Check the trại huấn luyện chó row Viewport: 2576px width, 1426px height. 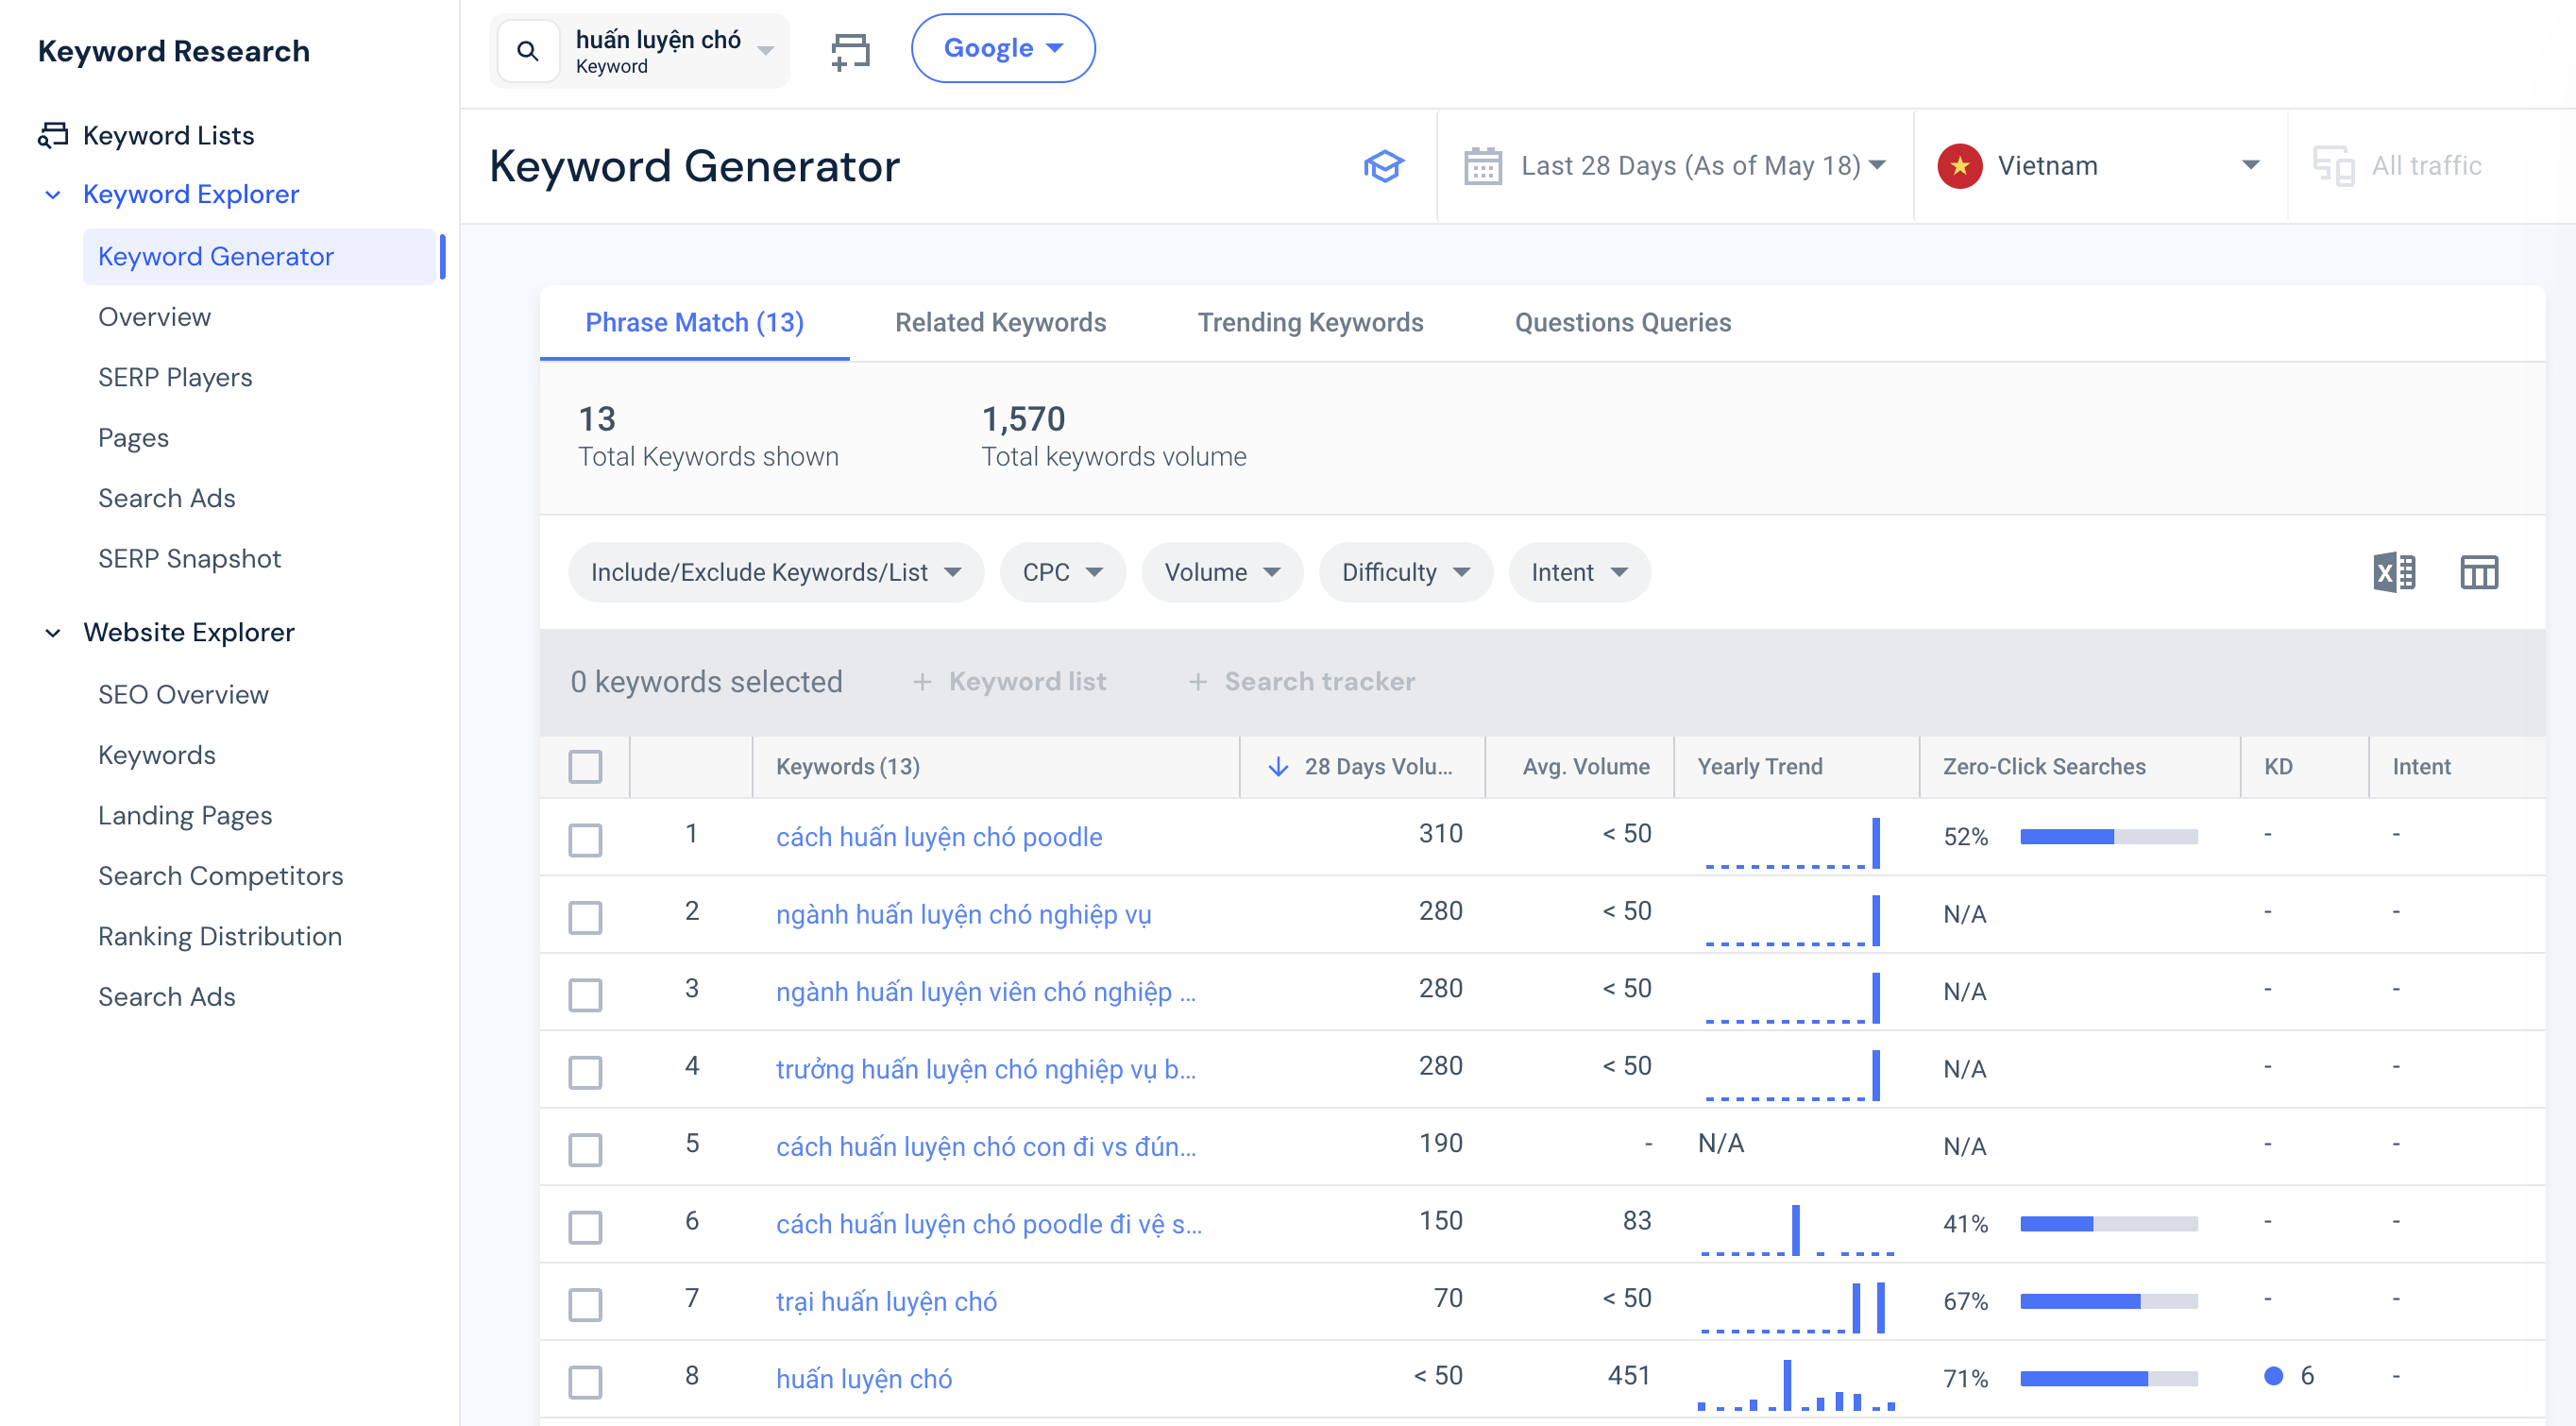pyautogui.click(x=585, y=1305)
